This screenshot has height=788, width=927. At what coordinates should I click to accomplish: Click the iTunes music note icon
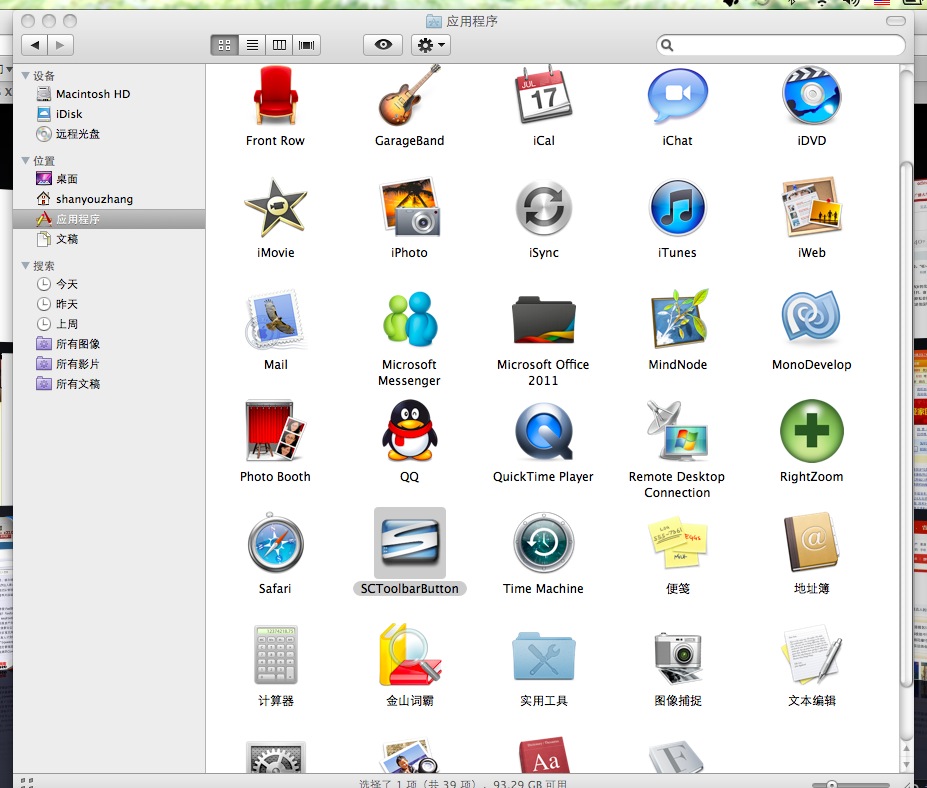tap(678, 208)
